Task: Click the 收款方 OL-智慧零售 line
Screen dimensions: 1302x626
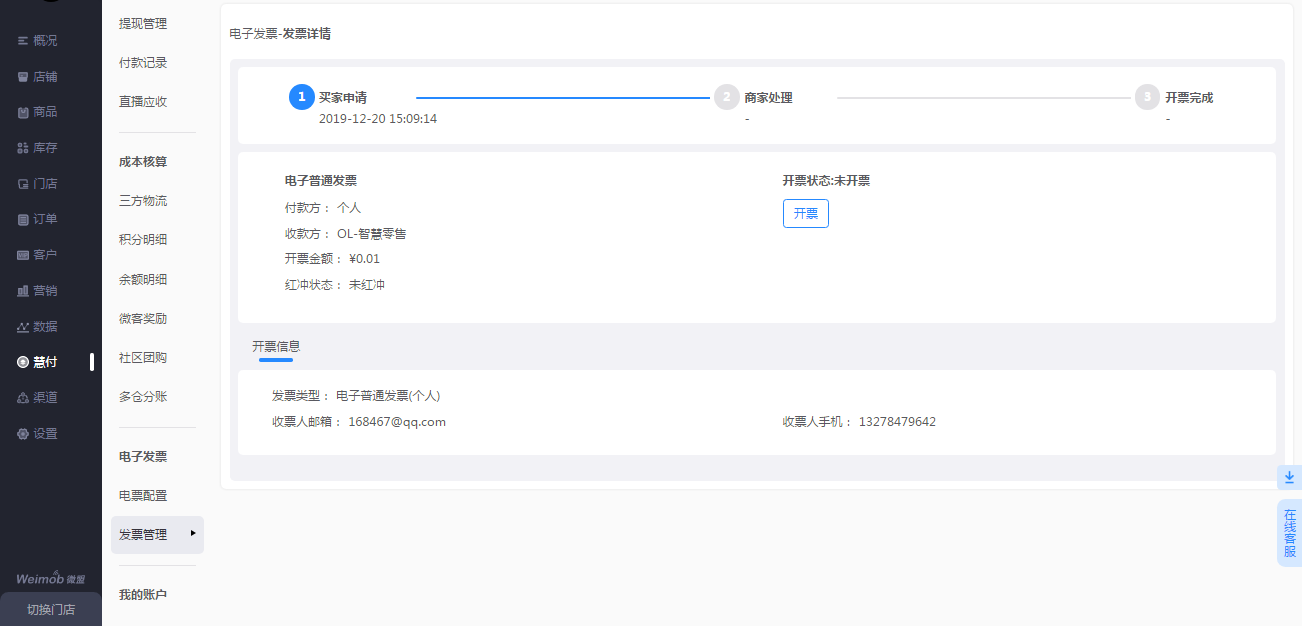Action: click(346, 234)
